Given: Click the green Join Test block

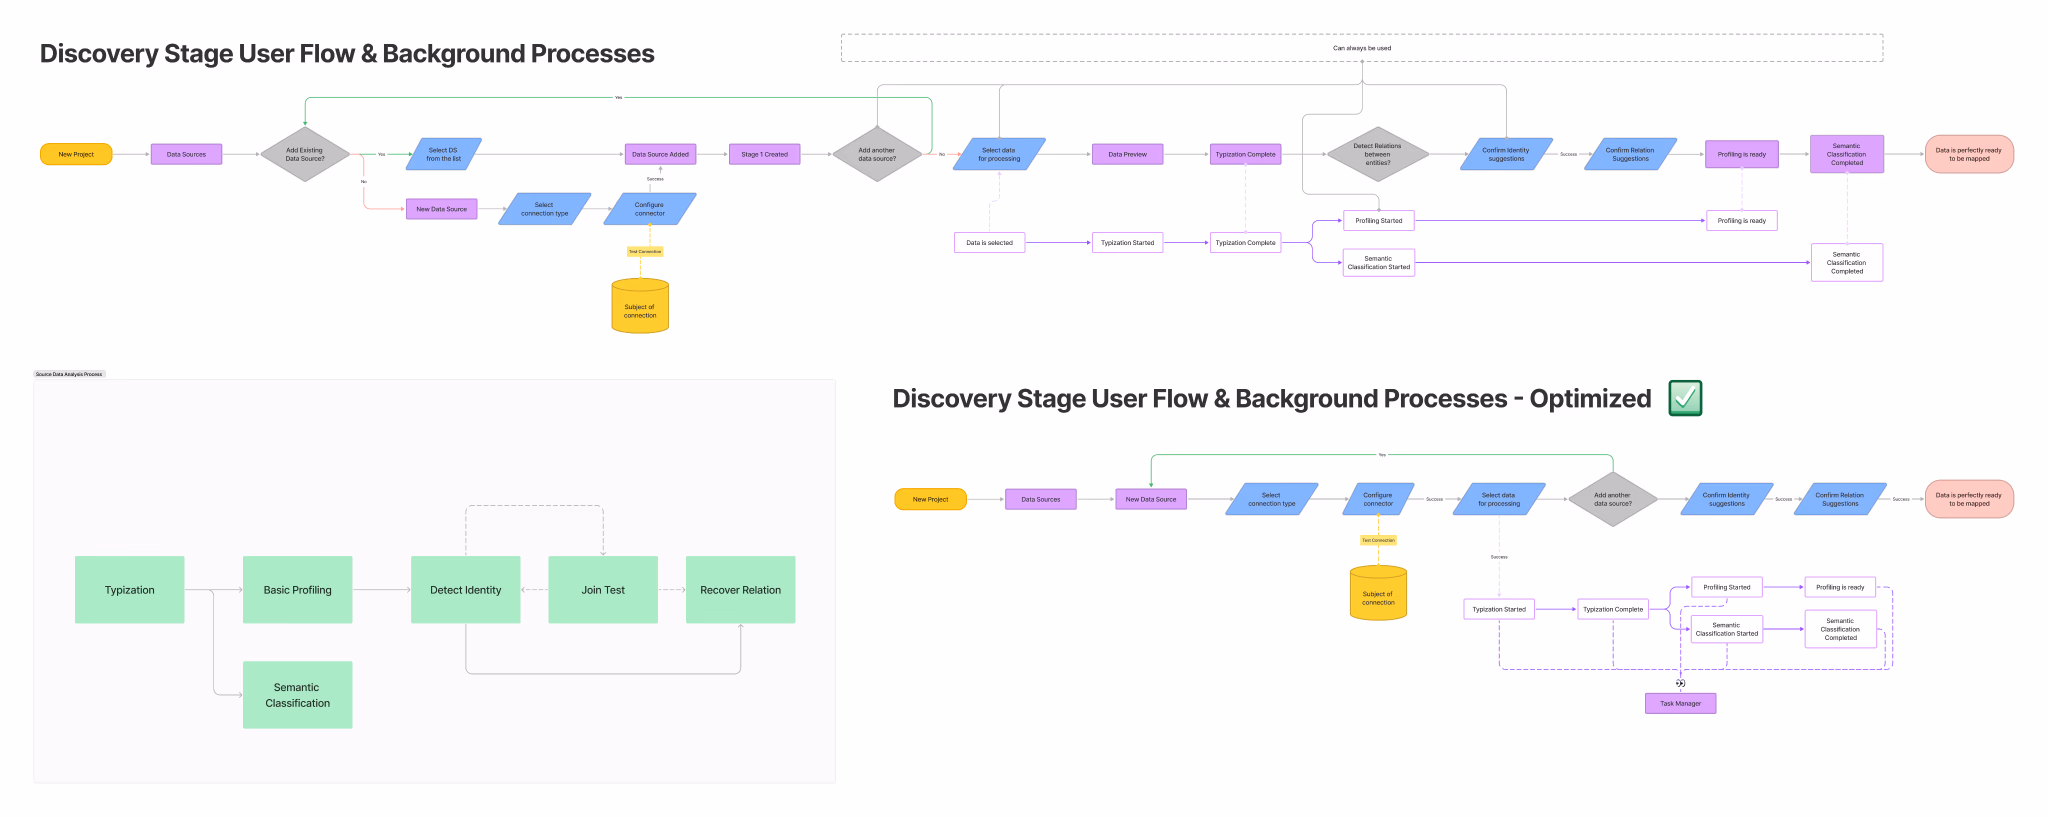Looking at the screenshot, I should tap(603, 590).
